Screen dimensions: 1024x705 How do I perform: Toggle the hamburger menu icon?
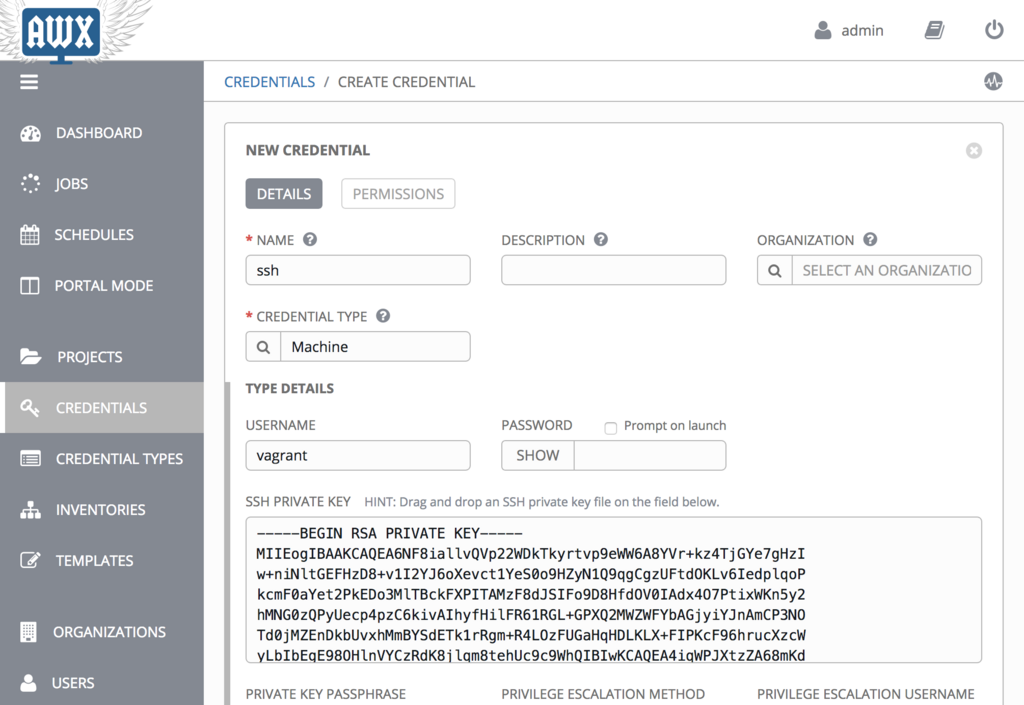click(29, 82)
